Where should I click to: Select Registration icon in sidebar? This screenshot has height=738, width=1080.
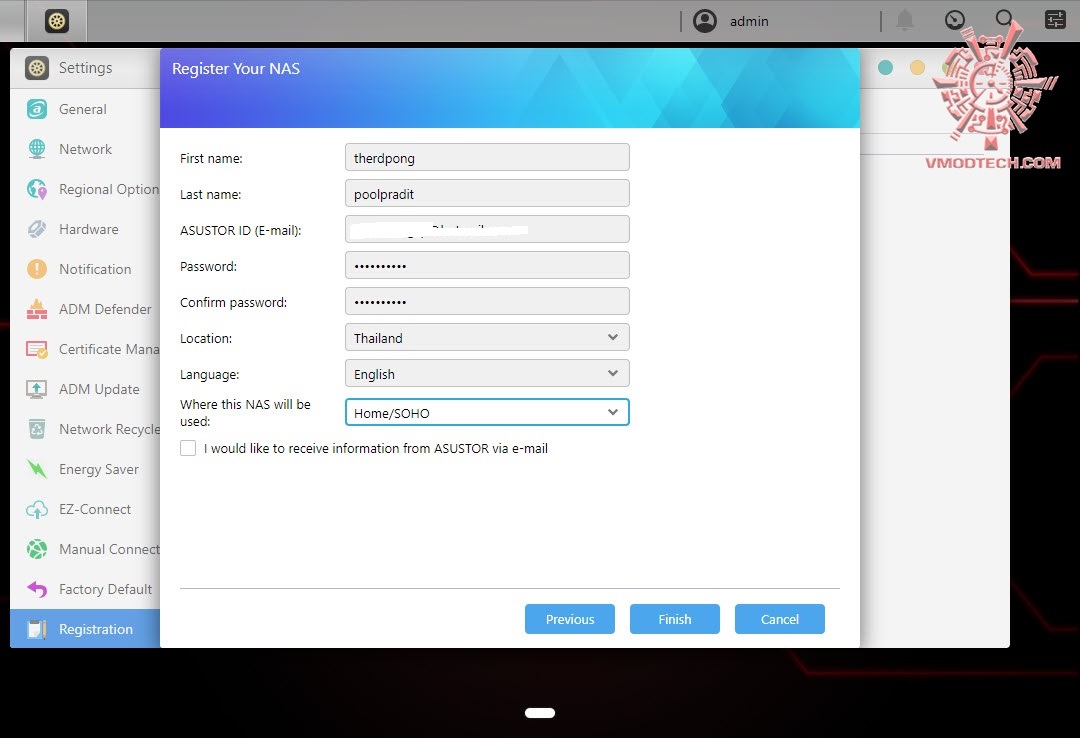click(37, 629)
